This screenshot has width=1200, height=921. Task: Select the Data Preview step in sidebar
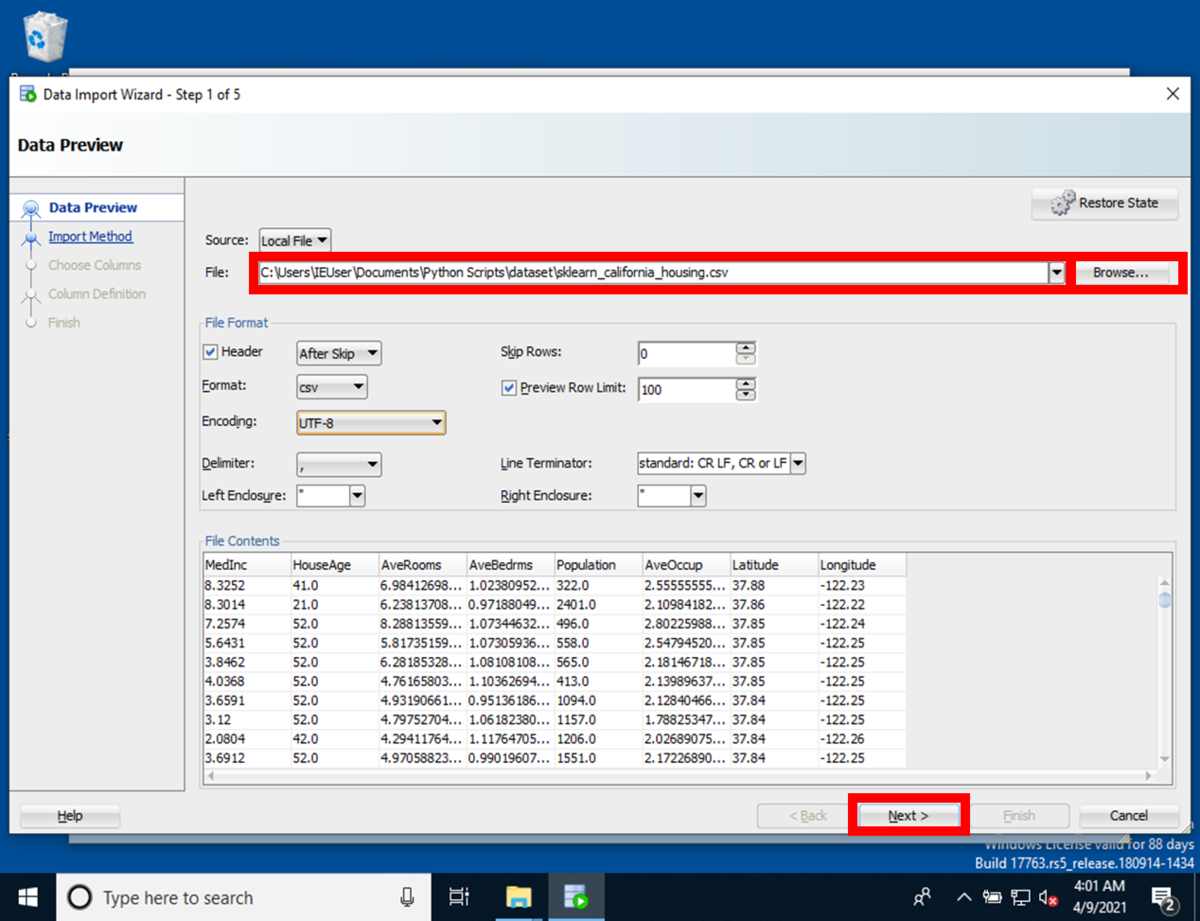[x=93, y=208]
